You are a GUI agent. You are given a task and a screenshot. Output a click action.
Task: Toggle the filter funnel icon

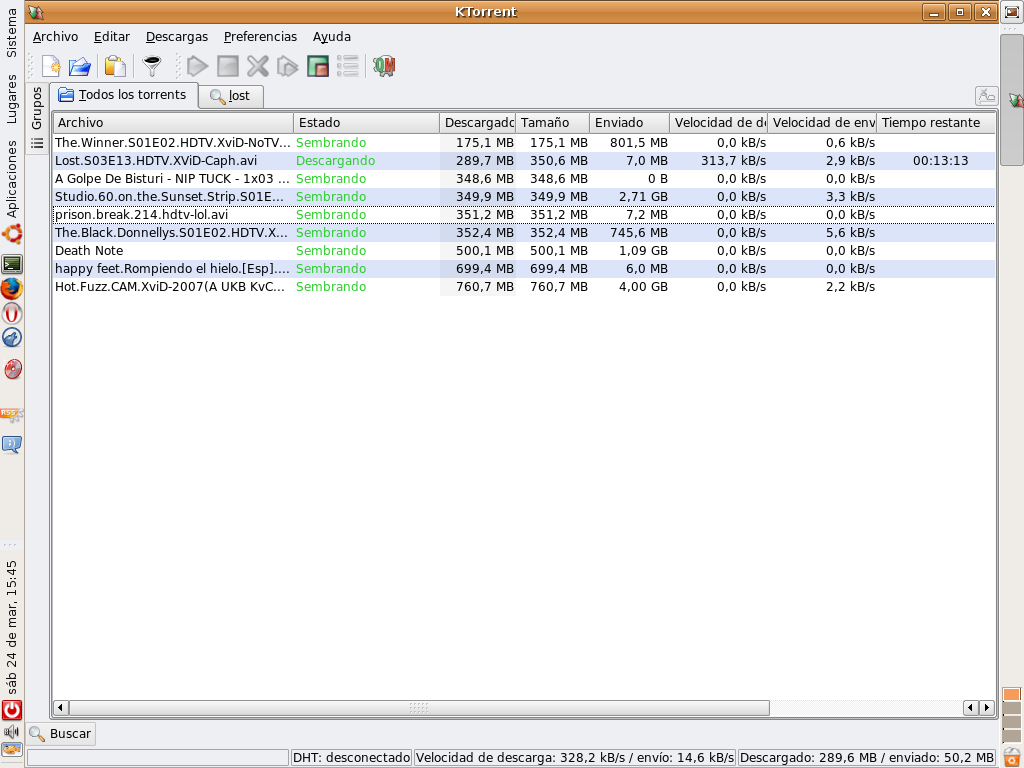152,66
